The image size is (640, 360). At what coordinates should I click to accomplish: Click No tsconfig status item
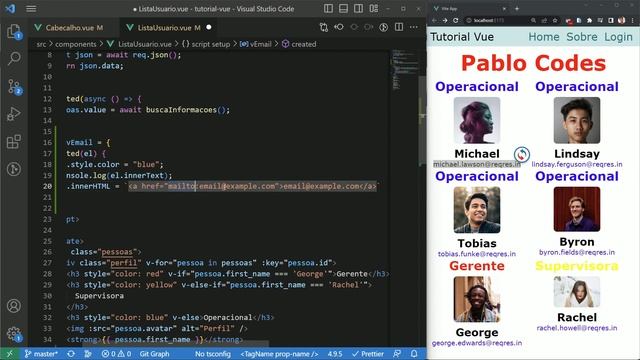213,354
